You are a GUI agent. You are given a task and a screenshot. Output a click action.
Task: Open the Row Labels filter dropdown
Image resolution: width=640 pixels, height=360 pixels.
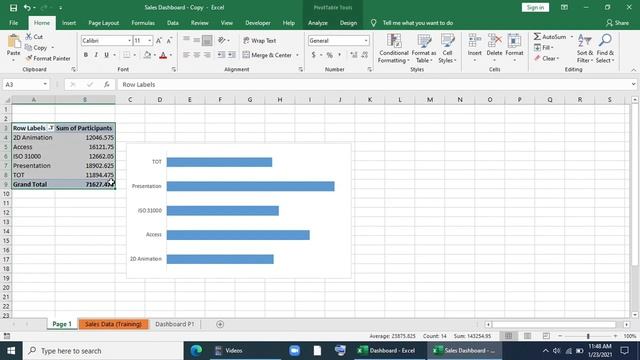pyautogui.click(x=51, y=128)
